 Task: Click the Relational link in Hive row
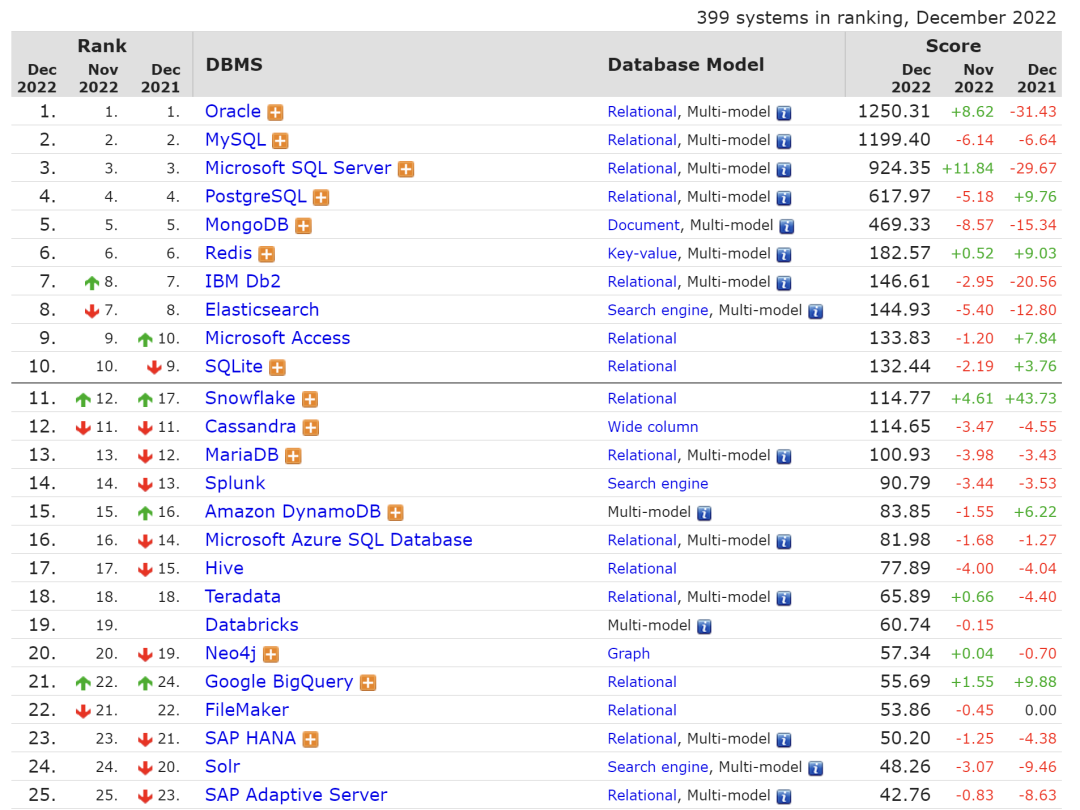click(641, 569)
